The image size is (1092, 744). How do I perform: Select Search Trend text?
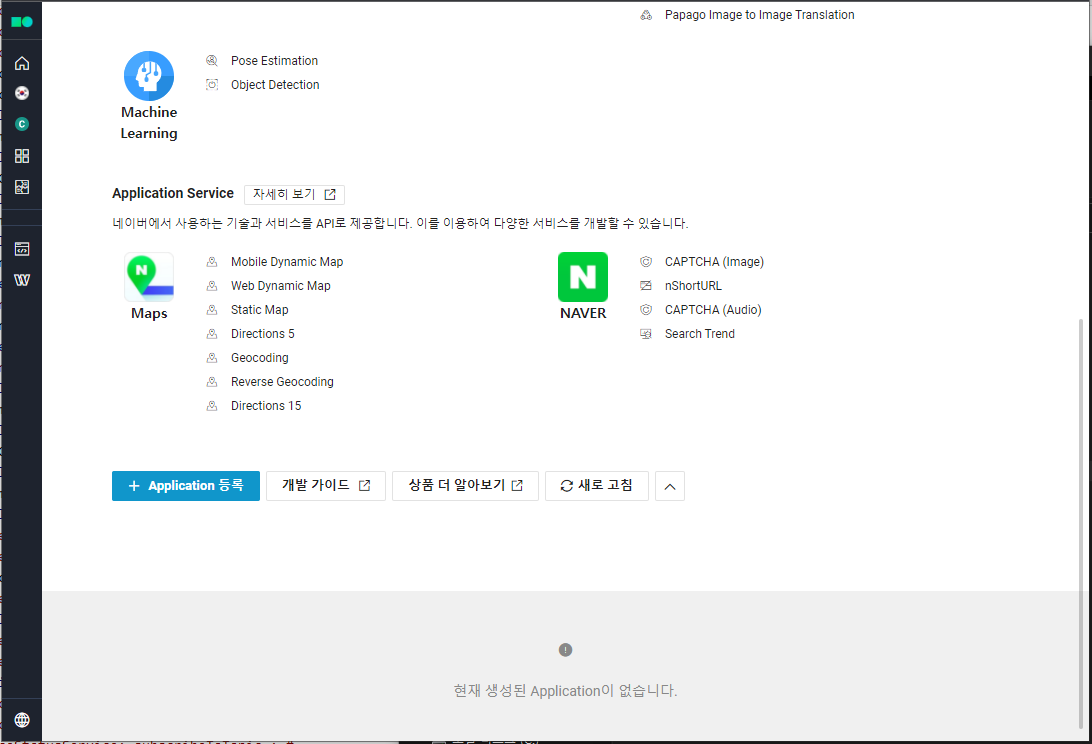click(x=700, y=334)
